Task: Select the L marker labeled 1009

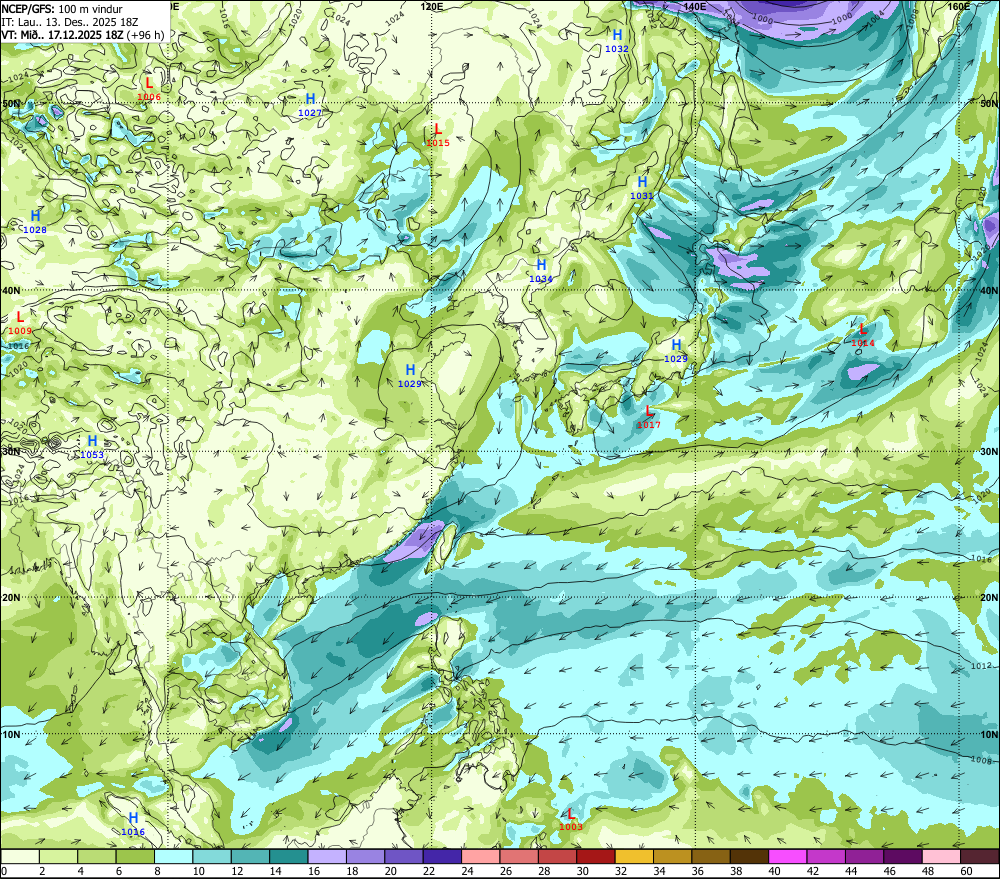Action: point(20,316)
